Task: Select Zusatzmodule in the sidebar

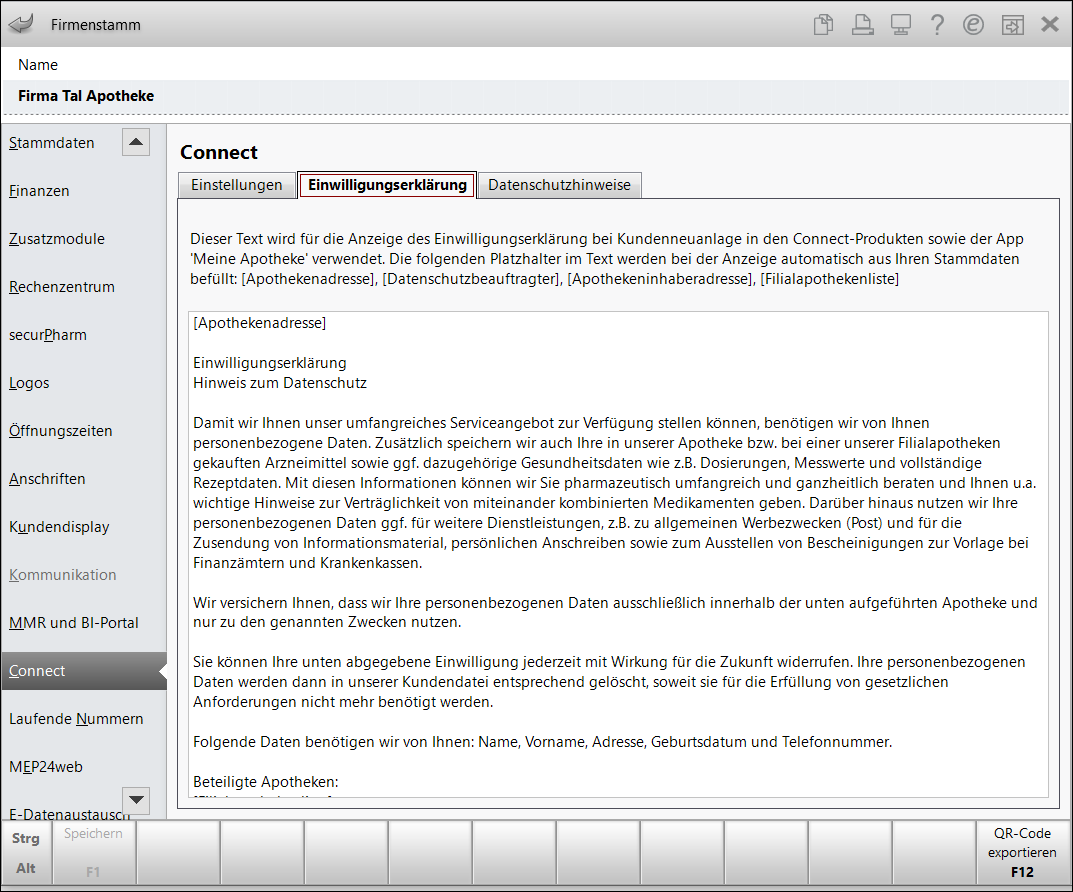Action: pos(57,239)
